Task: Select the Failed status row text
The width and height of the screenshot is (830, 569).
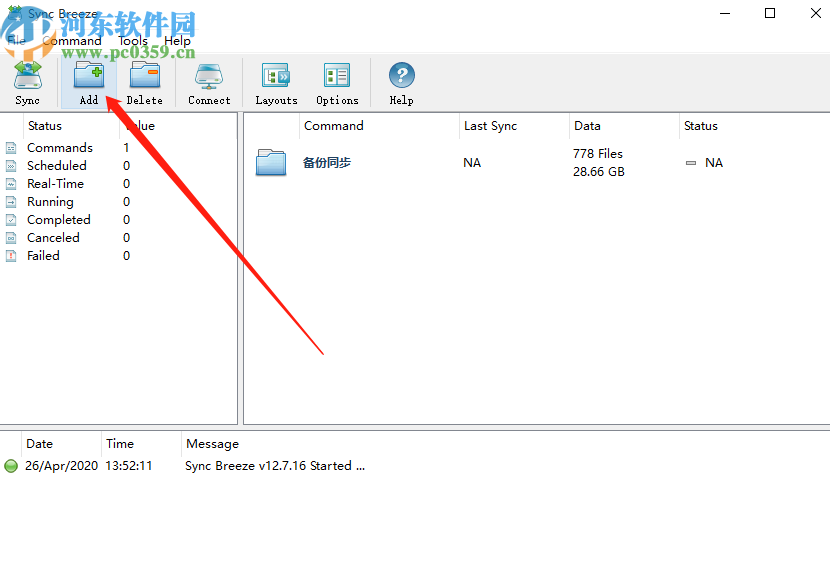Action: [x=43, y=256]
